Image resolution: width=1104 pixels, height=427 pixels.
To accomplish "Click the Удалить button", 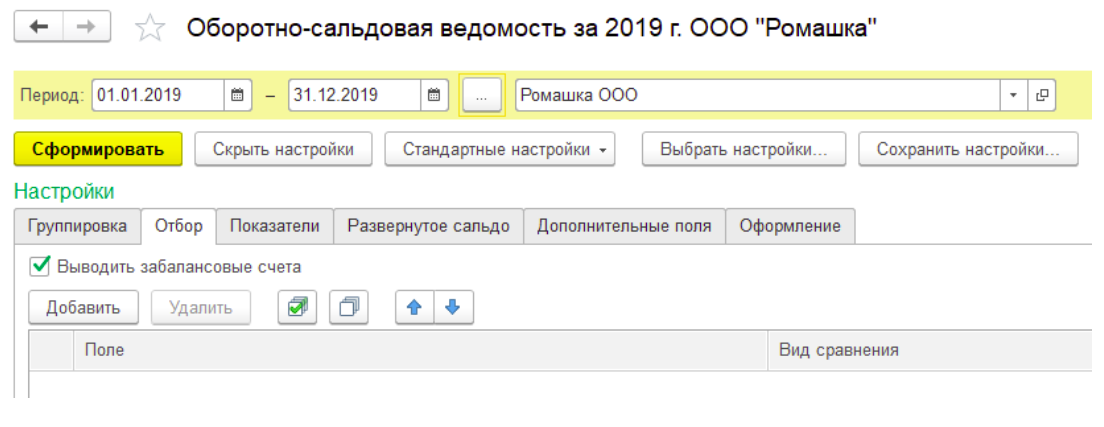I will pyautogui.click(x=201, y=308).
